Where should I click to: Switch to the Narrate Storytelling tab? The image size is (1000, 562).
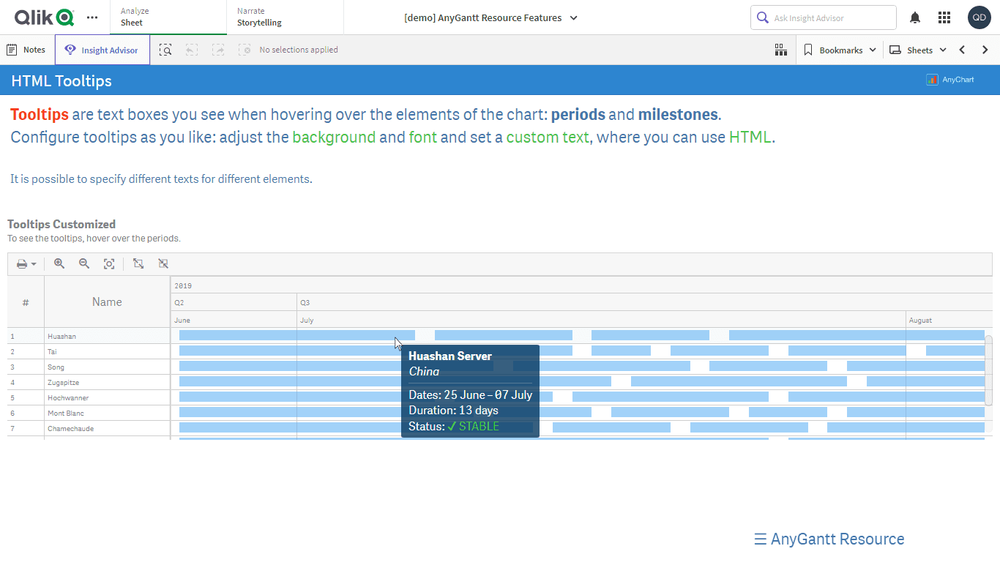click(284, 17)
